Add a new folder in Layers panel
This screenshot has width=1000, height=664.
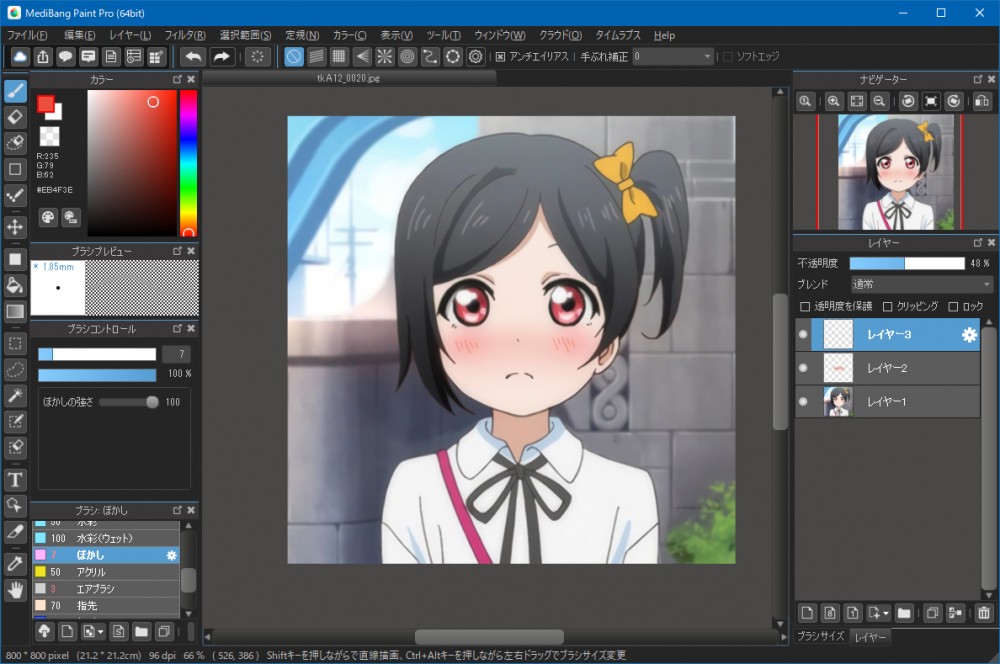point(904,613)
